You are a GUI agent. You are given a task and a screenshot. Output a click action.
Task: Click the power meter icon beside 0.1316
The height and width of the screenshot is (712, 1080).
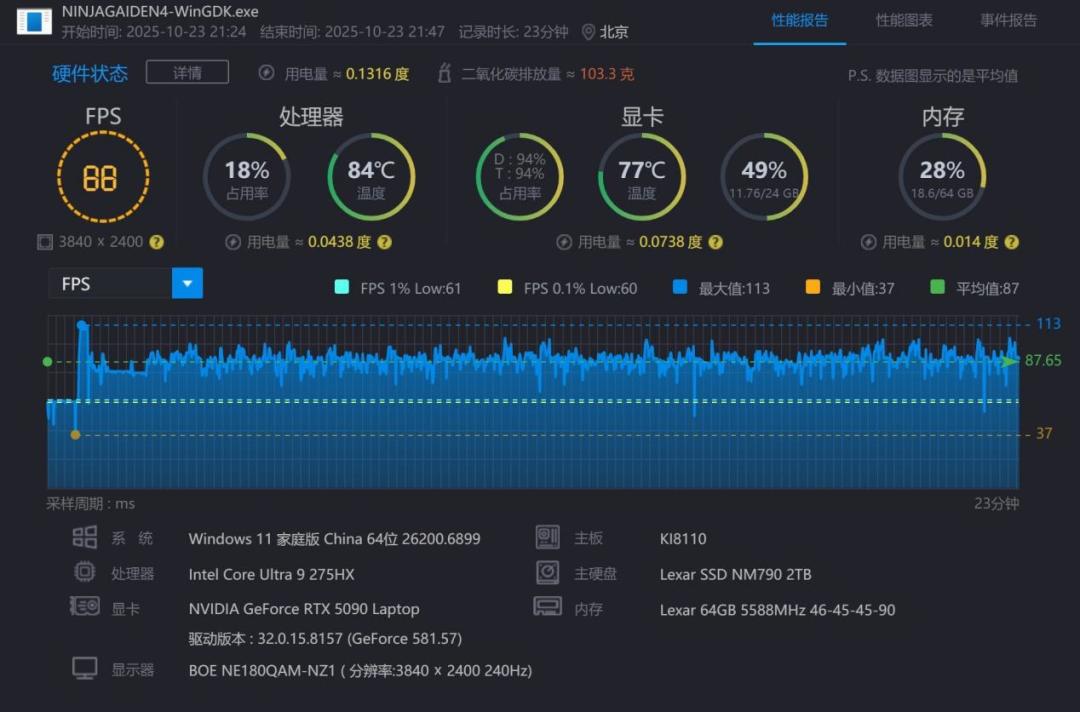267,73
